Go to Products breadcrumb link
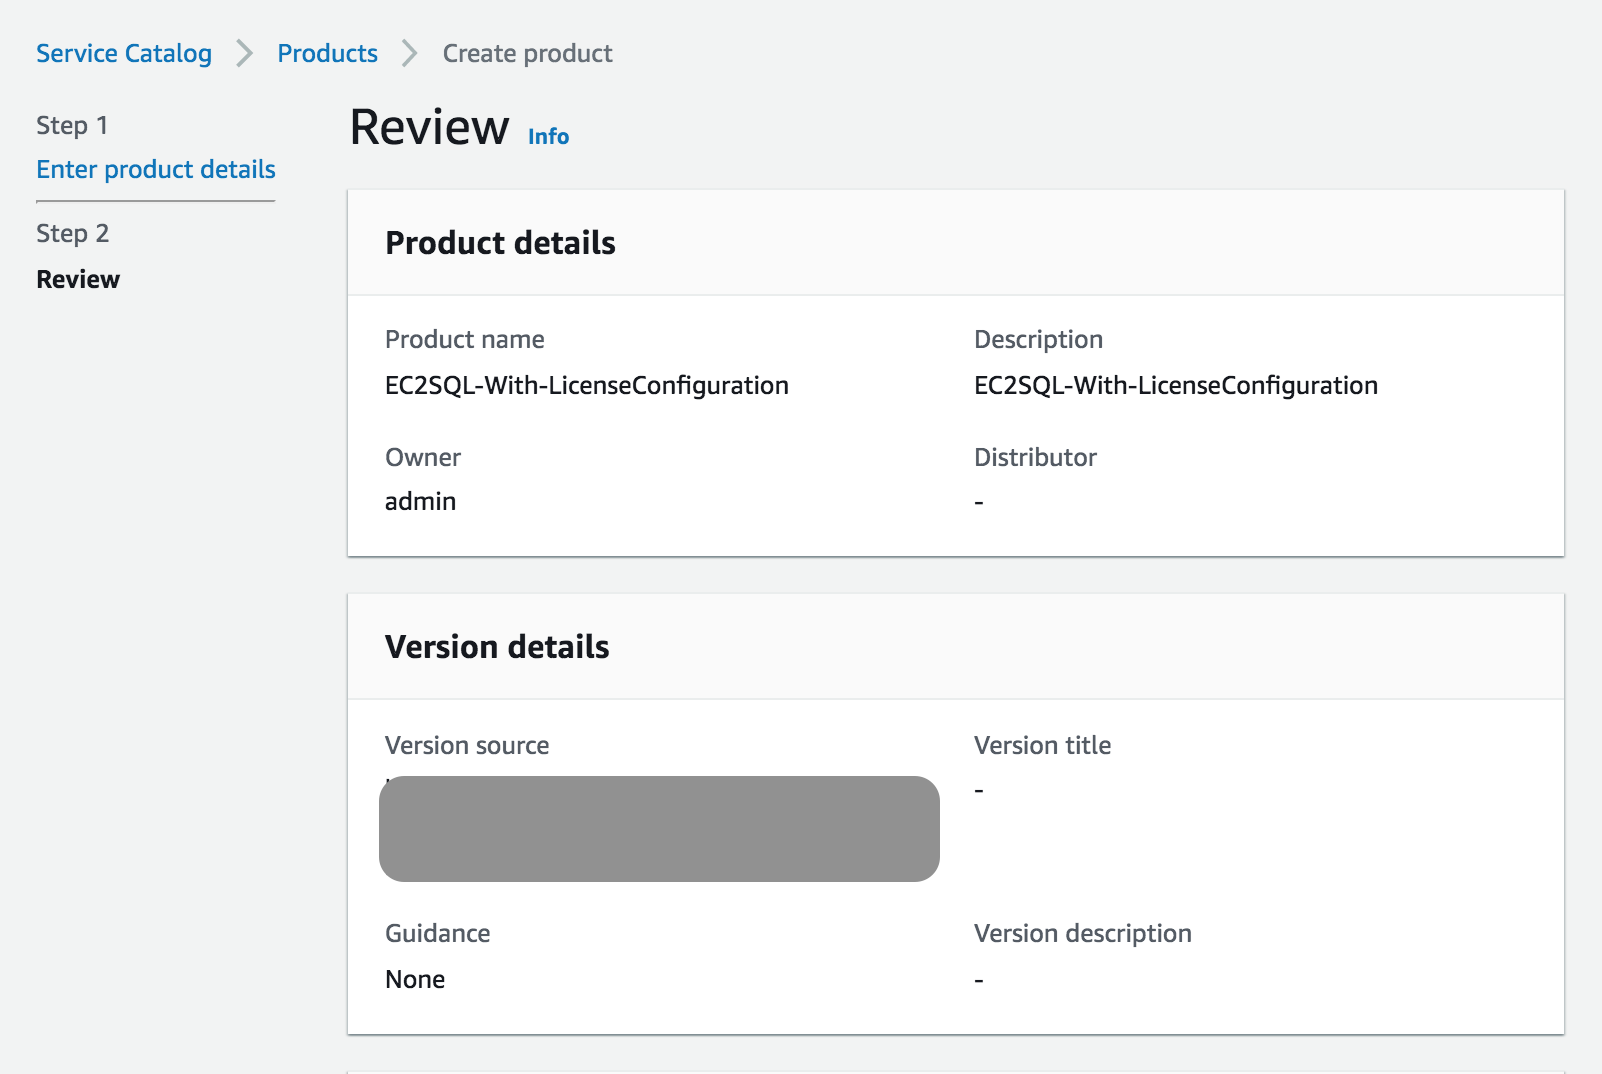Viewport: 1602px width, 1074px height. tap(327, 53)
